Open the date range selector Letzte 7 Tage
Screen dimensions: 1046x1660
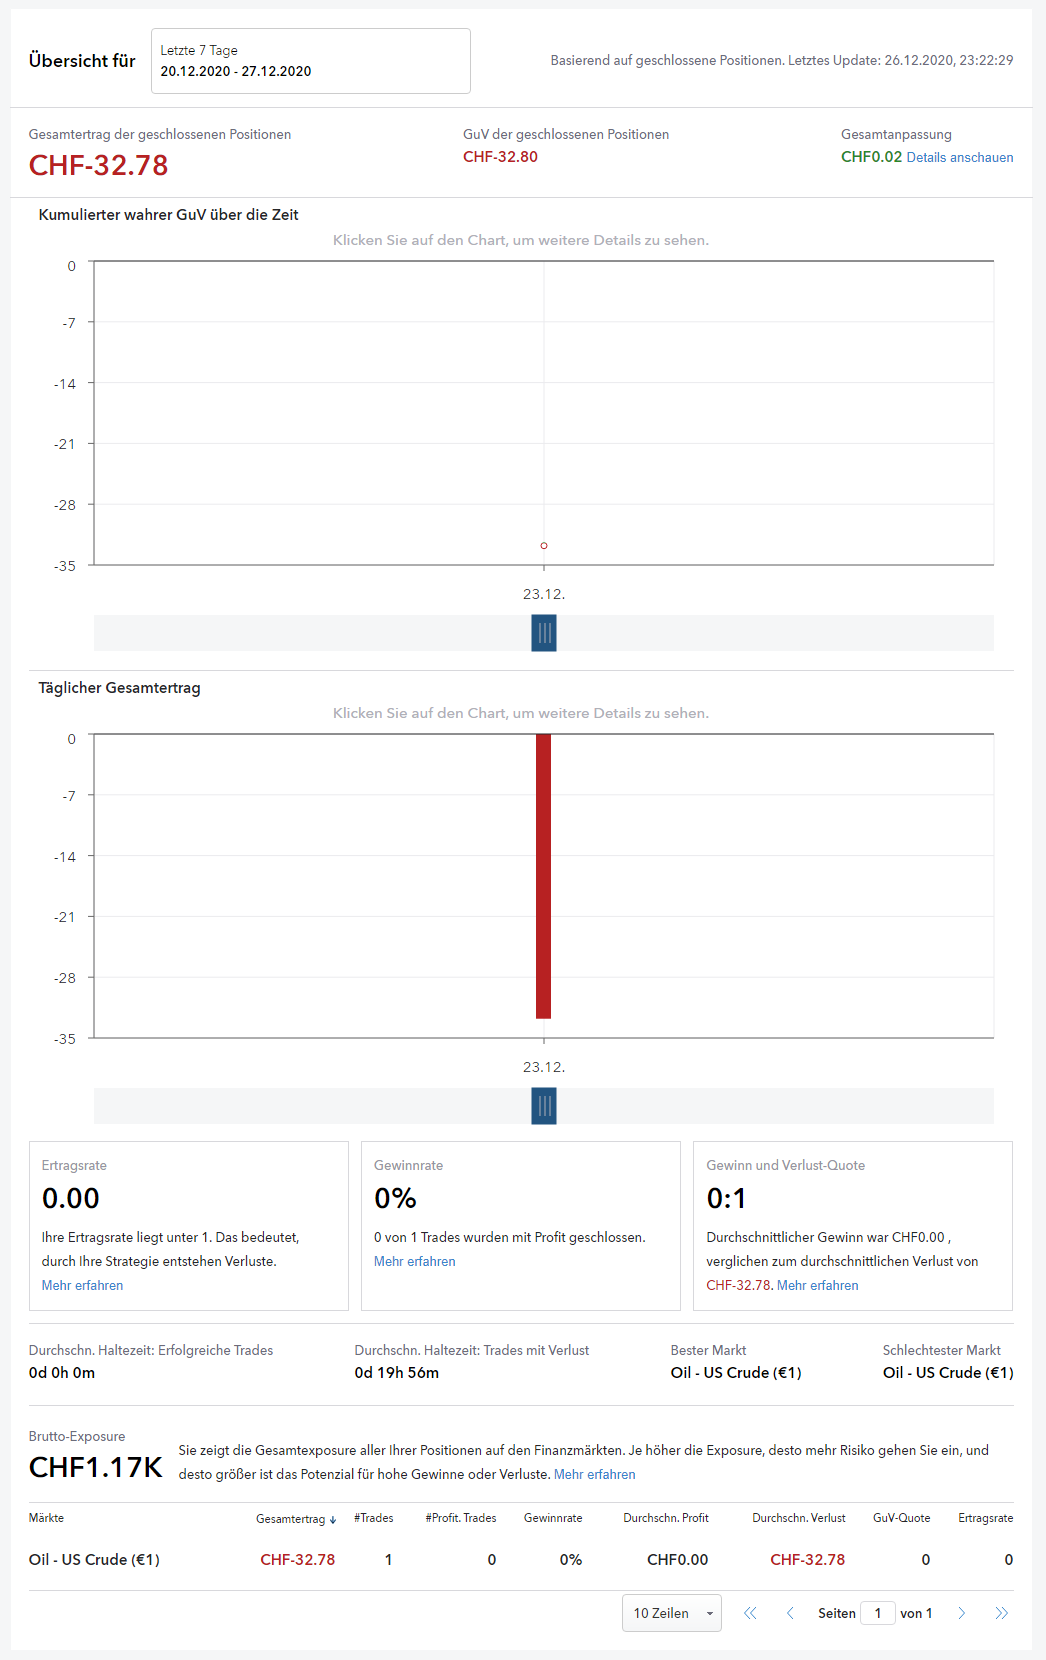[x=310, y=61]
